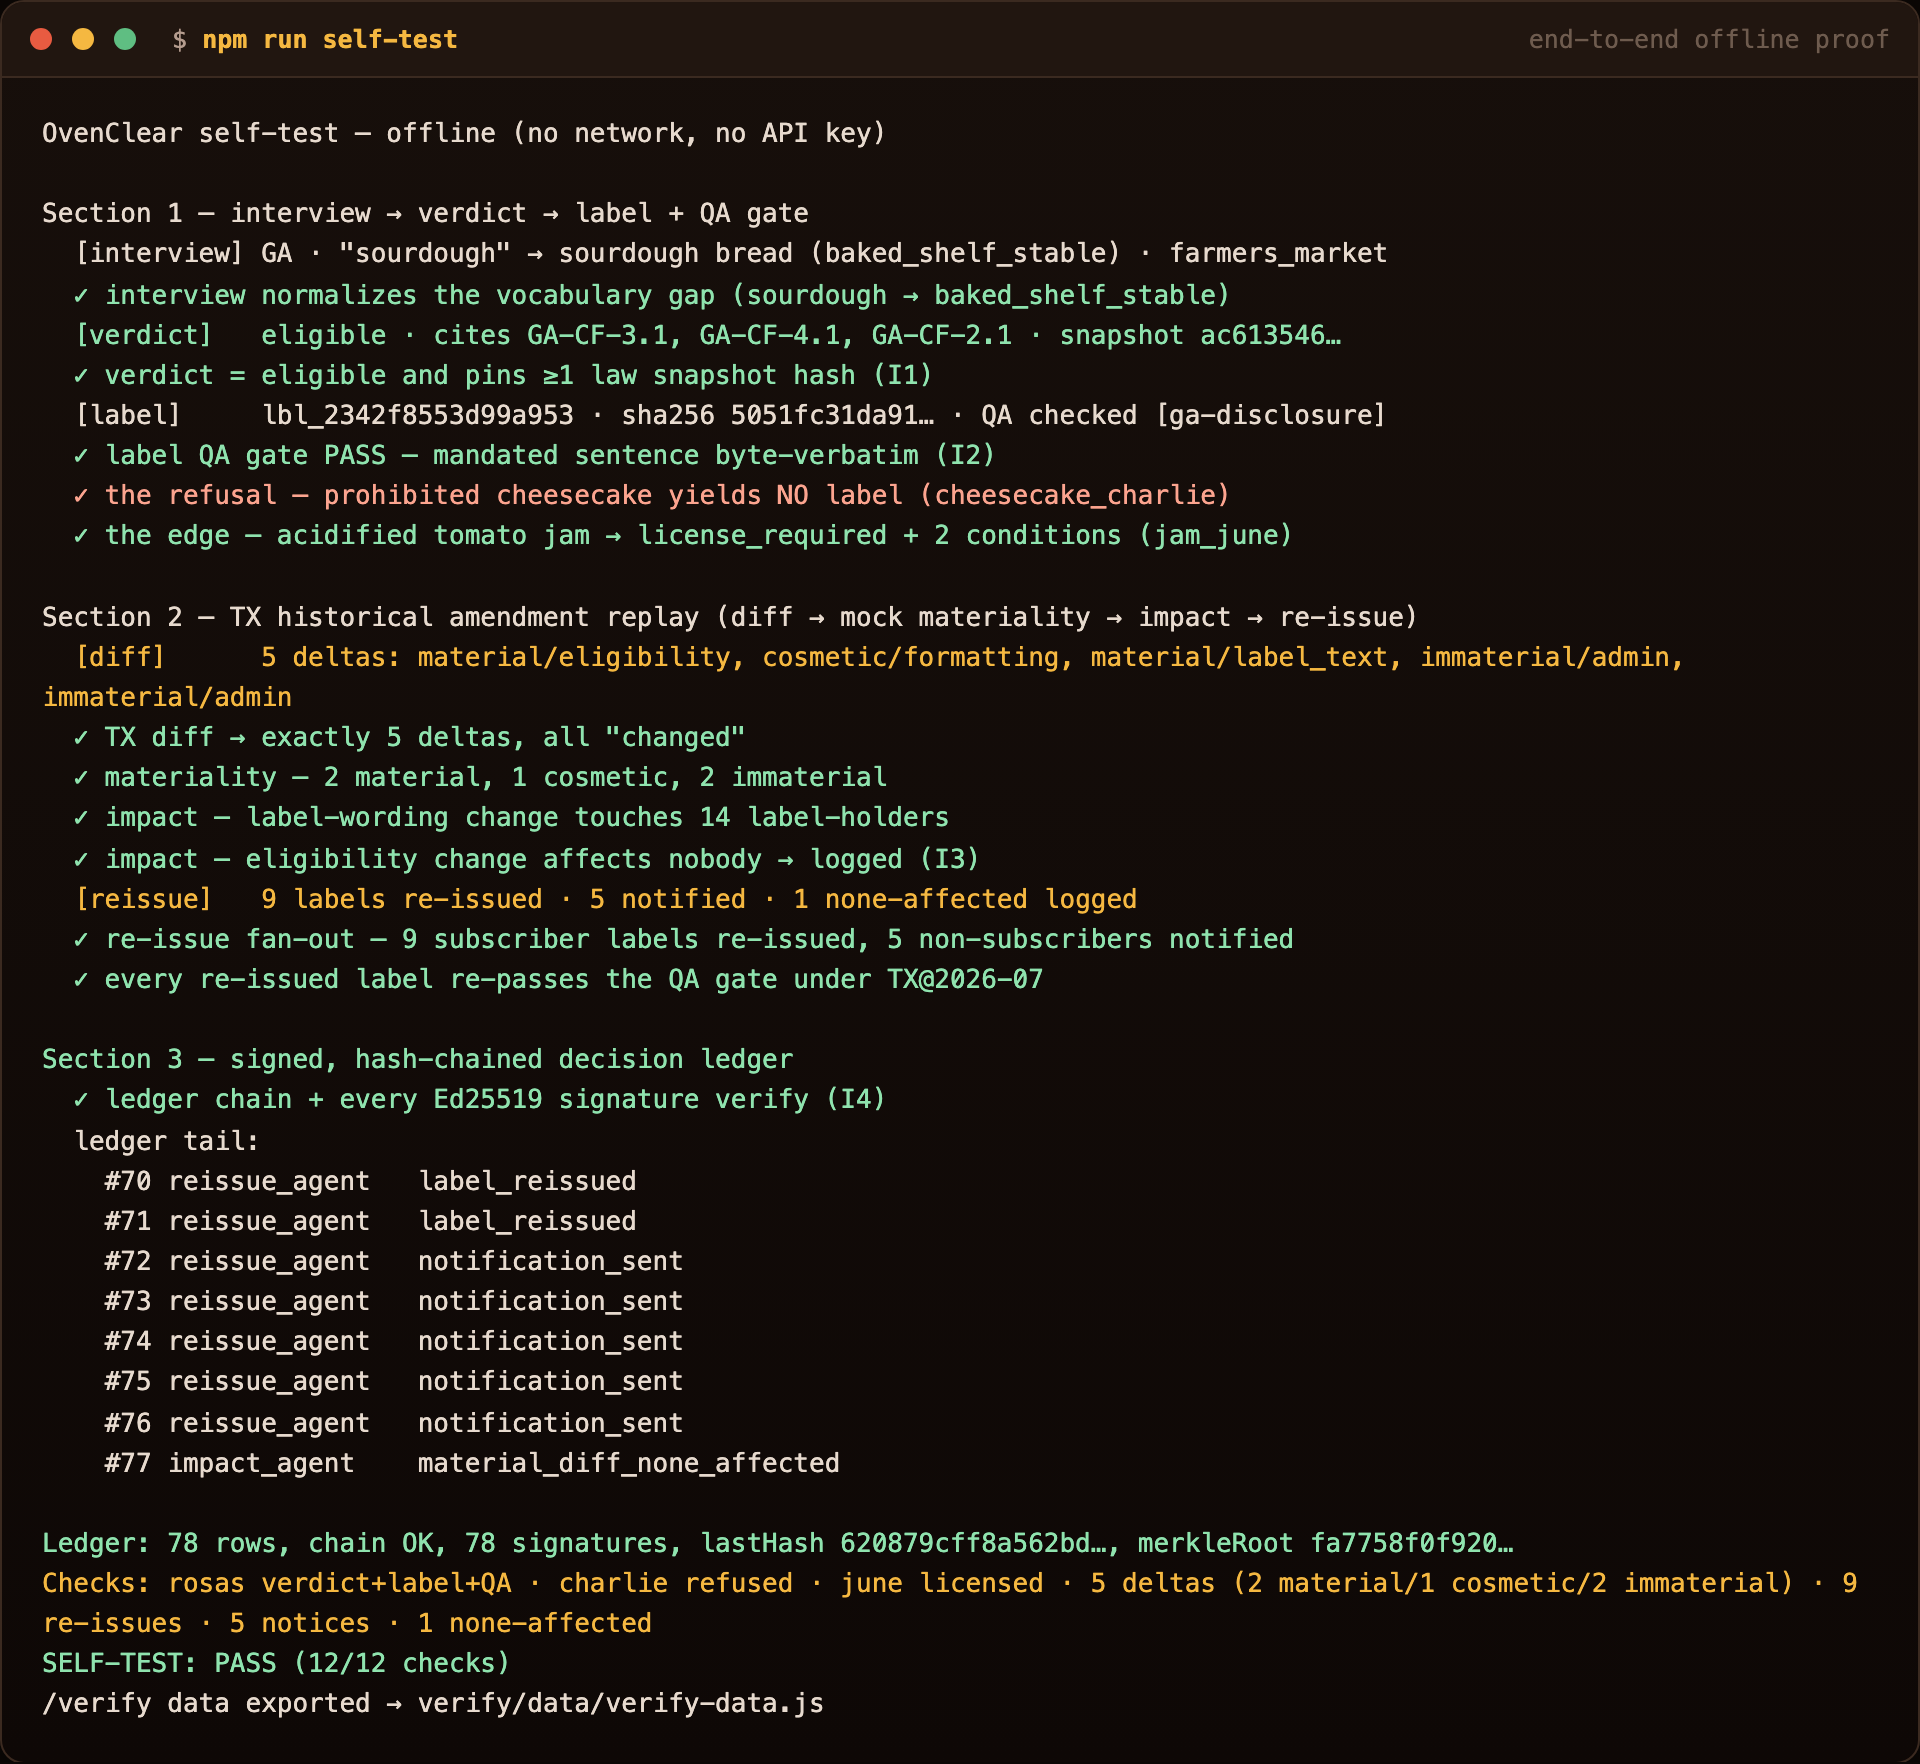Click the 'ledger tail:' label
The height and width of the screenshot is (1764, 1920).
point(167,1141)
